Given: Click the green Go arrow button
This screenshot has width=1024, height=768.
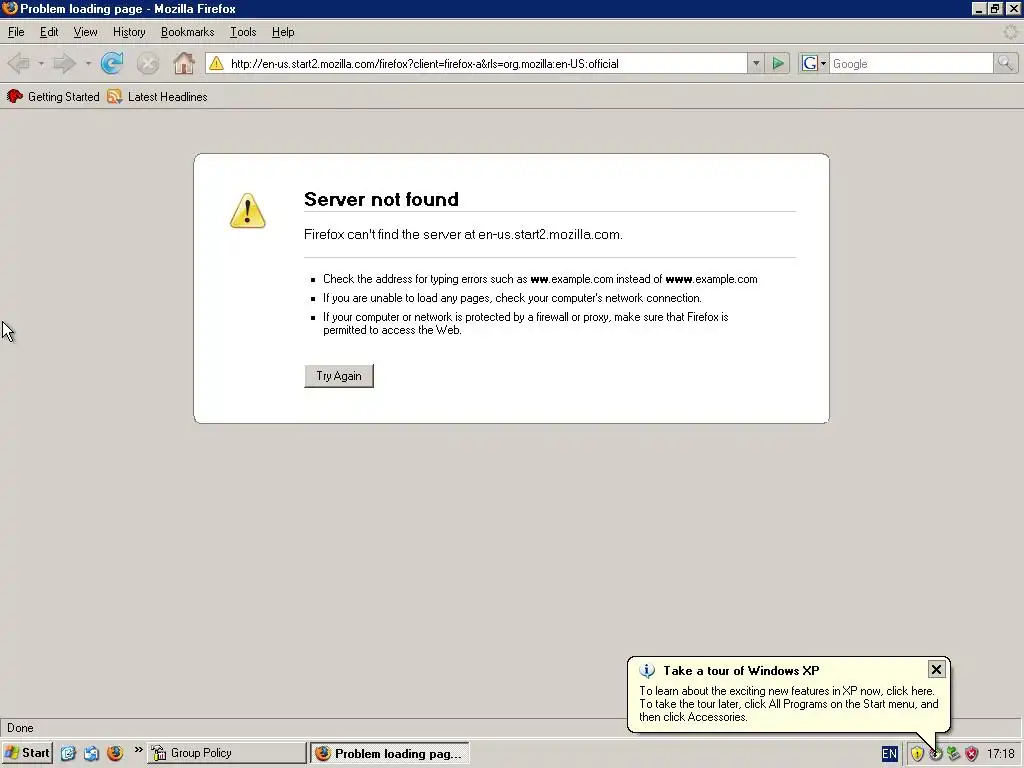Looking at the screenshot, I should (778, 63).
